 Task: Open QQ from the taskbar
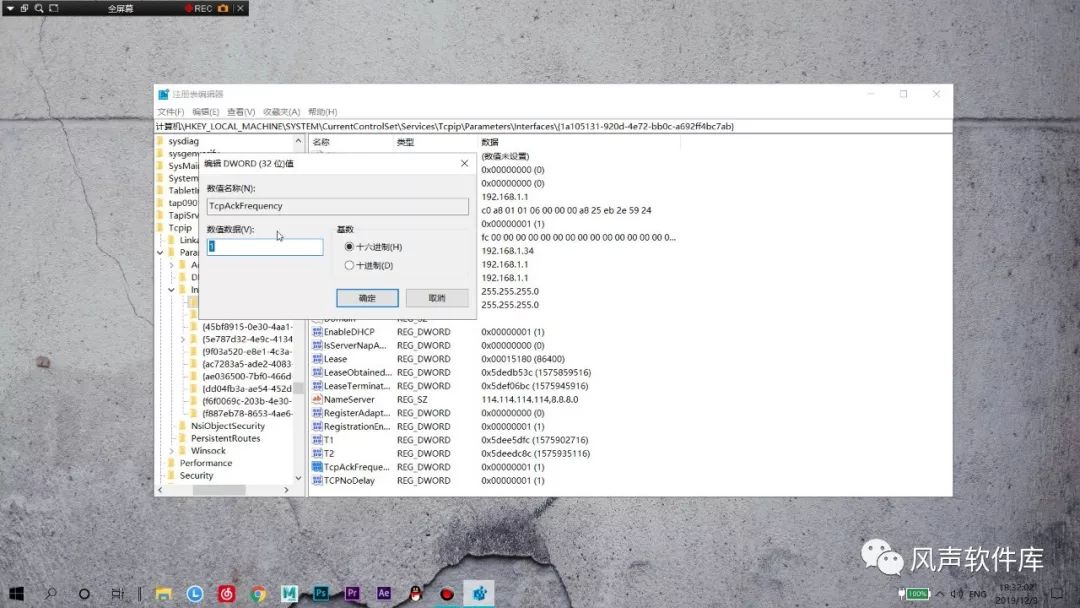pos(414,592)
